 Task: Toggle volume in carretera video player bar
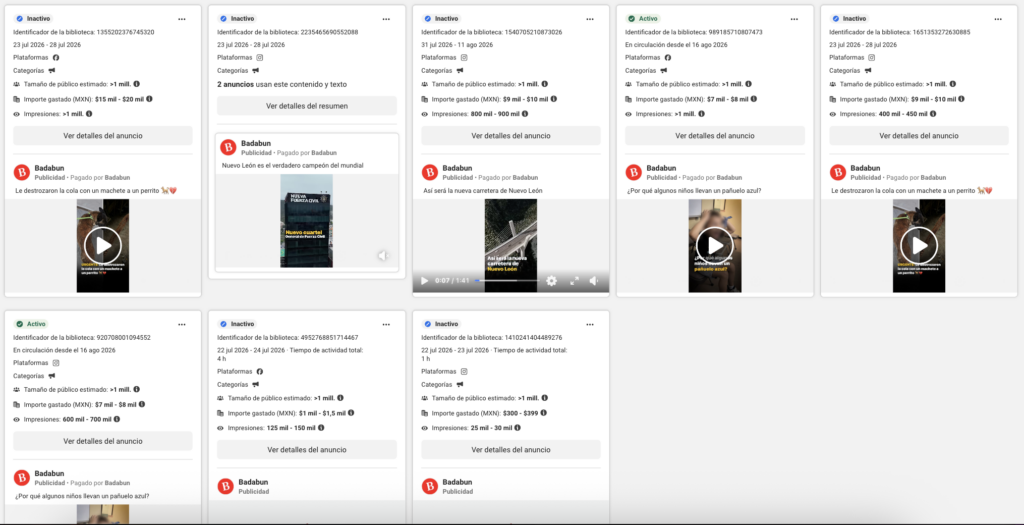(594, 281)
